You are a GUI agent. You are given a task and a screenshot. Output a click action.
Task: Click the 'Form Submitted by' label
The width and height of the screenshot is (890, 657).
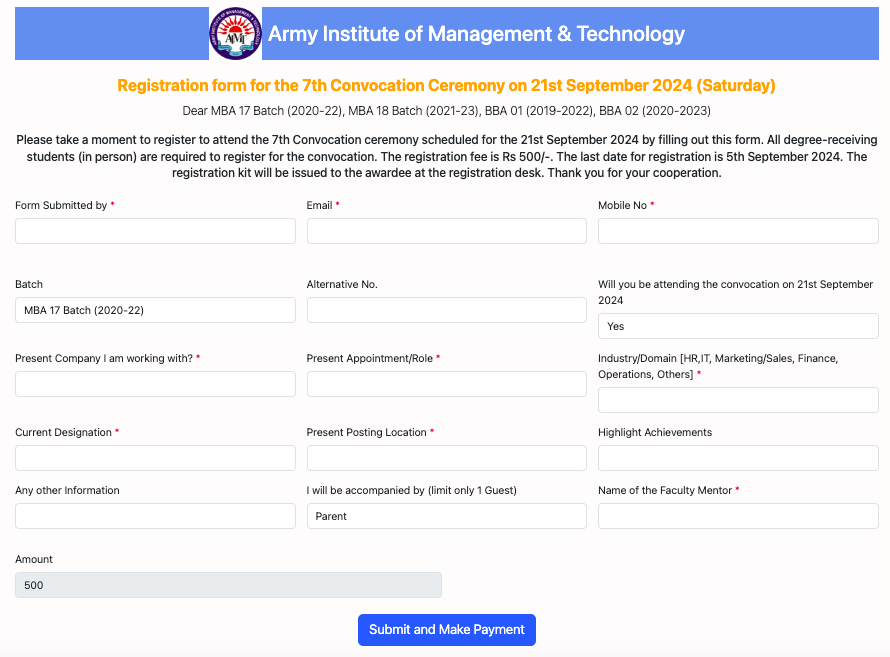61,205
